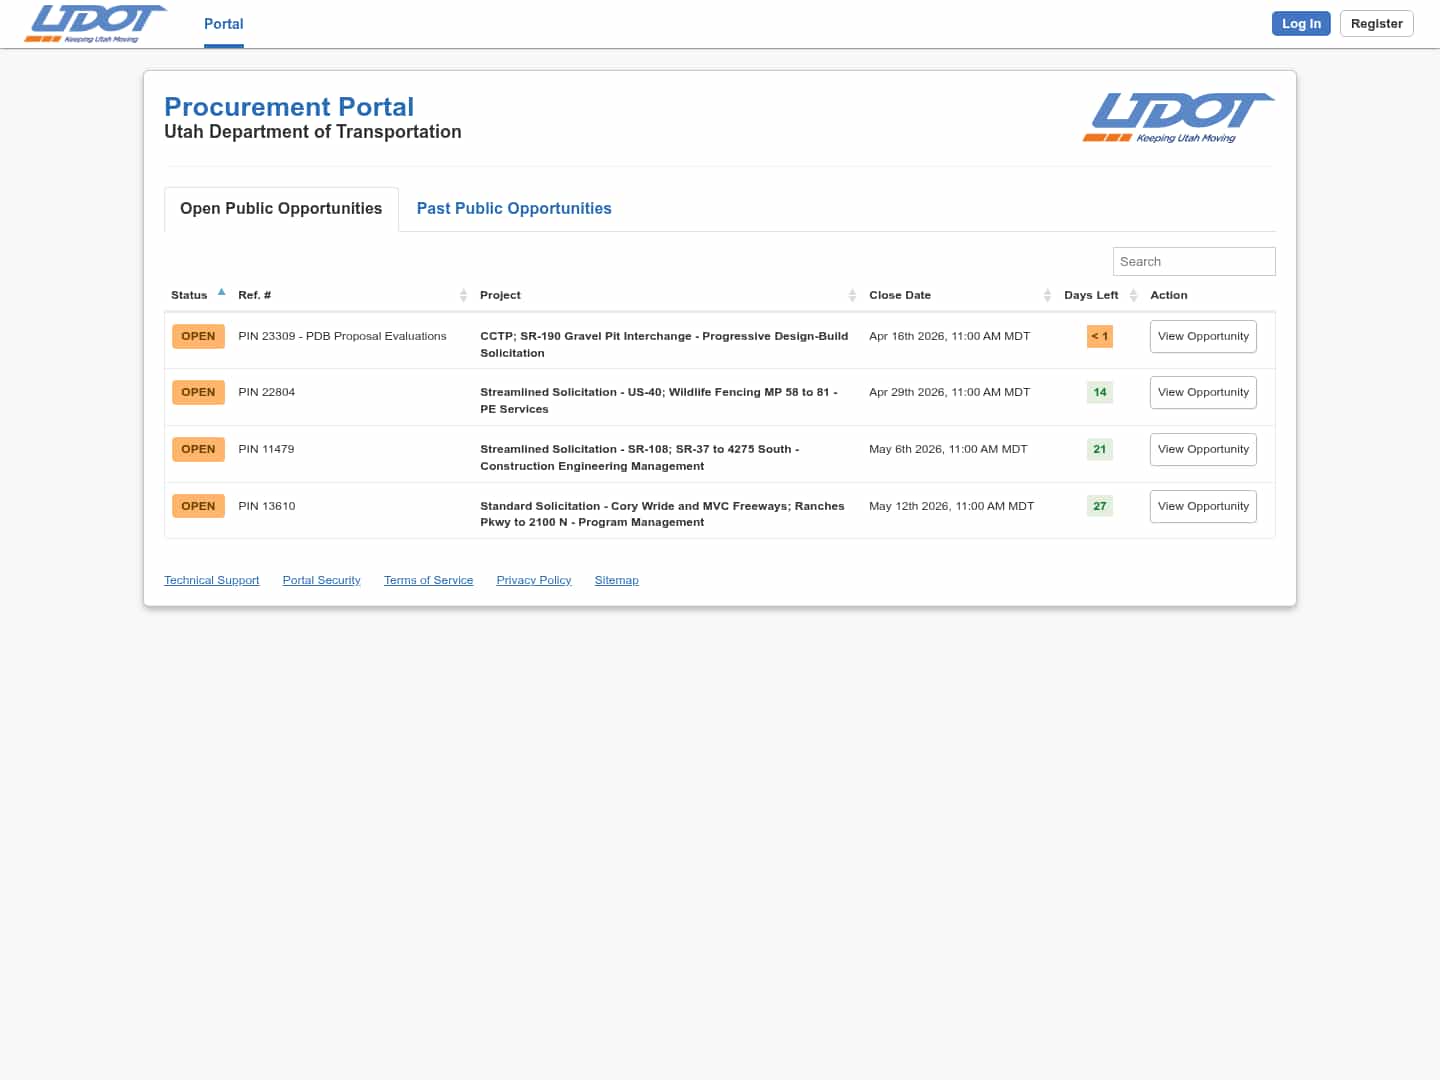
Task: Click the Register button
Action: 1377,24
